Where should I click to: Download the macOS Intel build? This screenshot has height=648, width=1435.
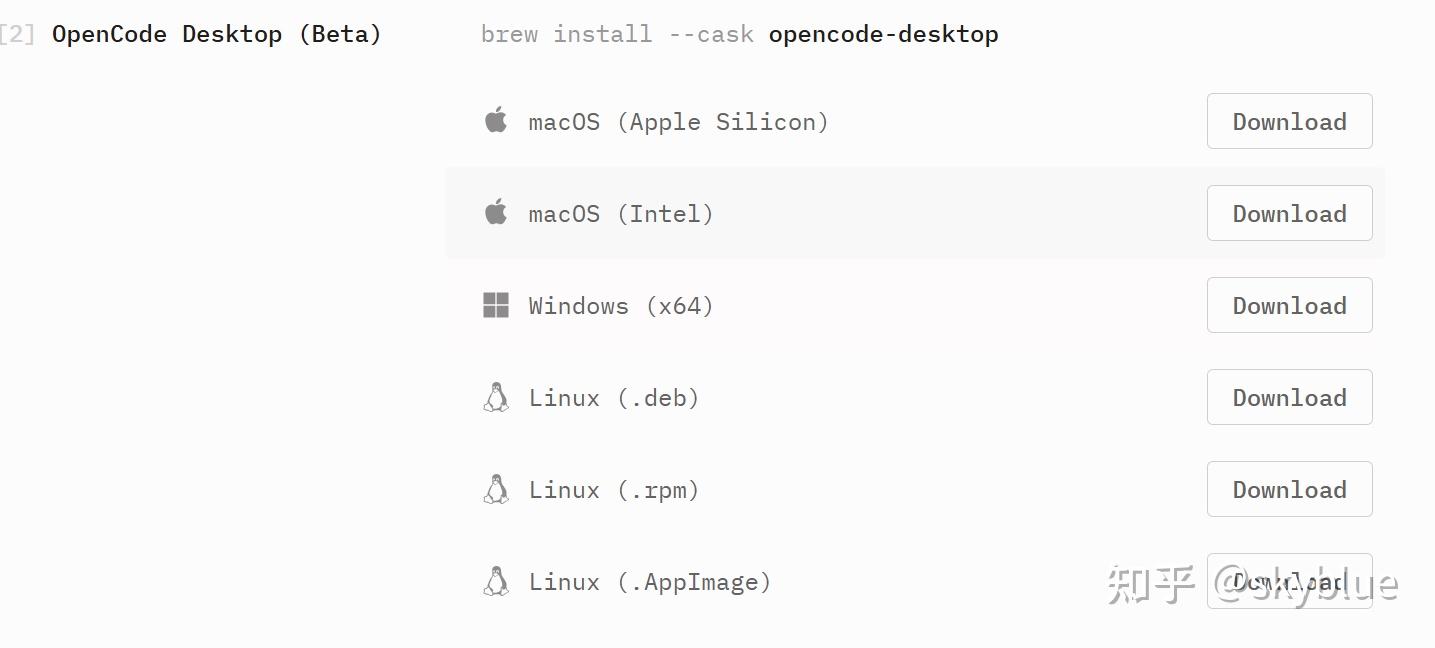pyautogui.click(x=1289, y=214)
